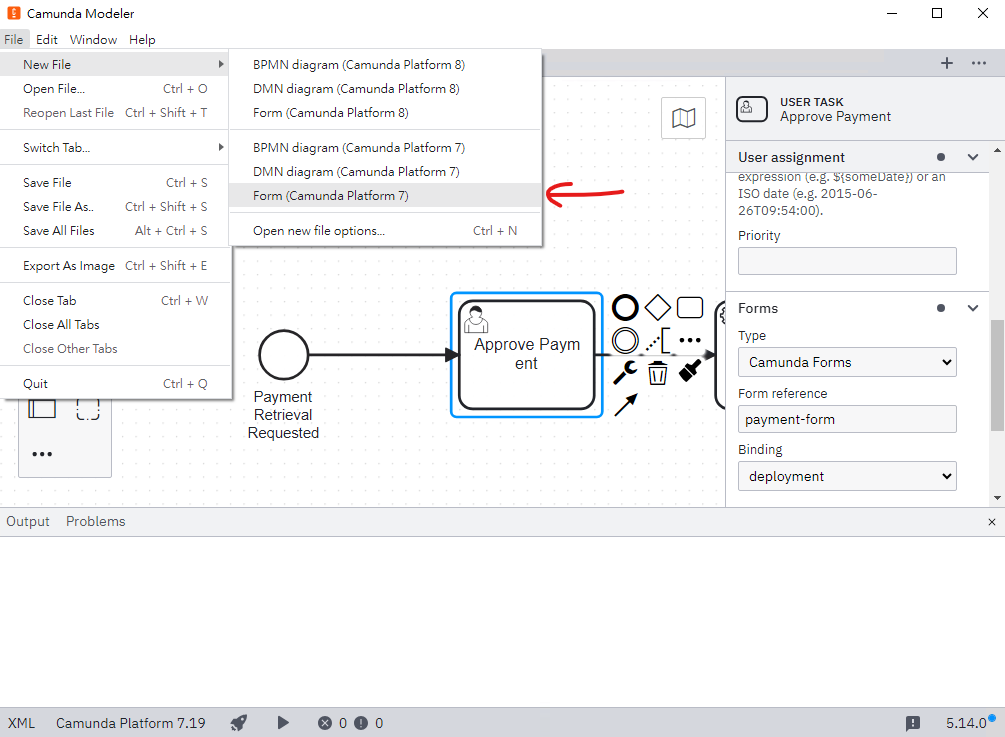
Task: Append intermediate event double circle
Action: click(x=625, y=340)
